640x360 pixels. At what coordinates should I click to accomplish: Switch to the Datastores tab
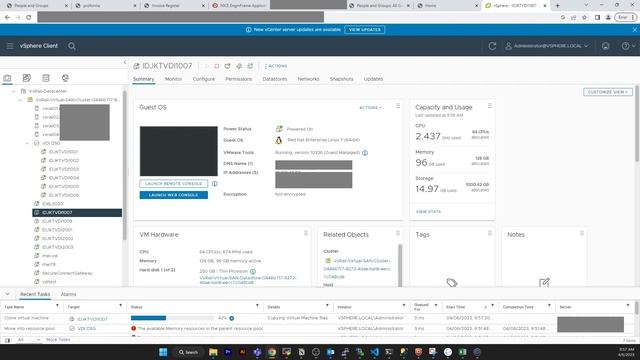(275, 79)
